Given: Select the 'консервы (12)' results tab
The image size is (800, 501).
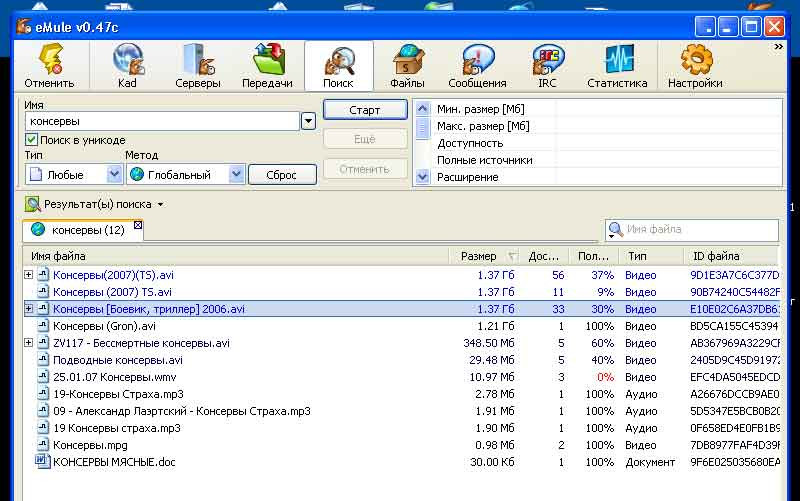Looking at the screenshot, I should point(86,230).
